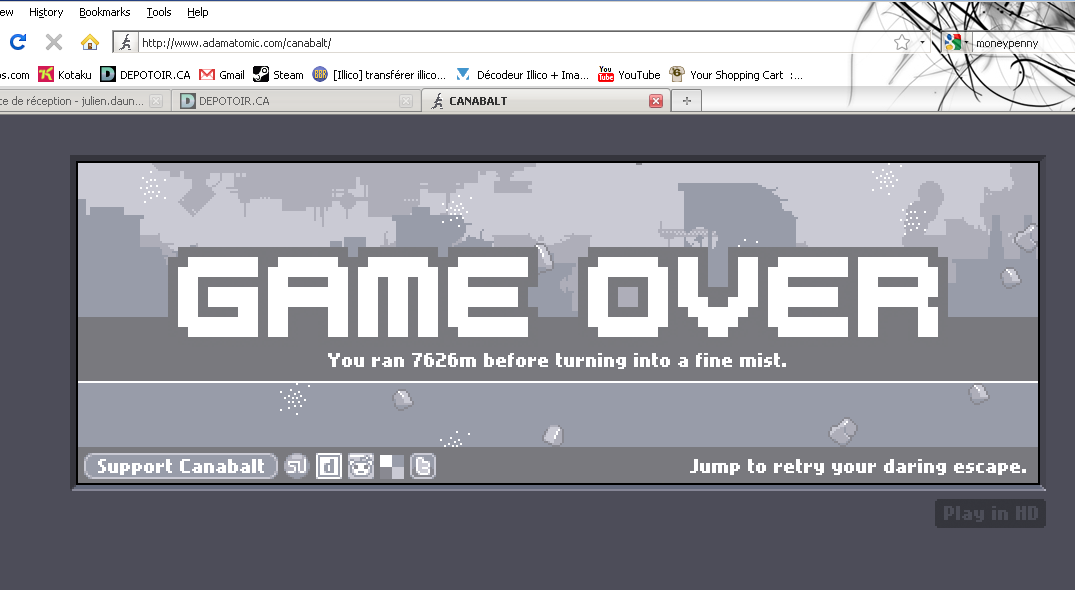Share Canabalt on Delicious

[x=392, y=466]
